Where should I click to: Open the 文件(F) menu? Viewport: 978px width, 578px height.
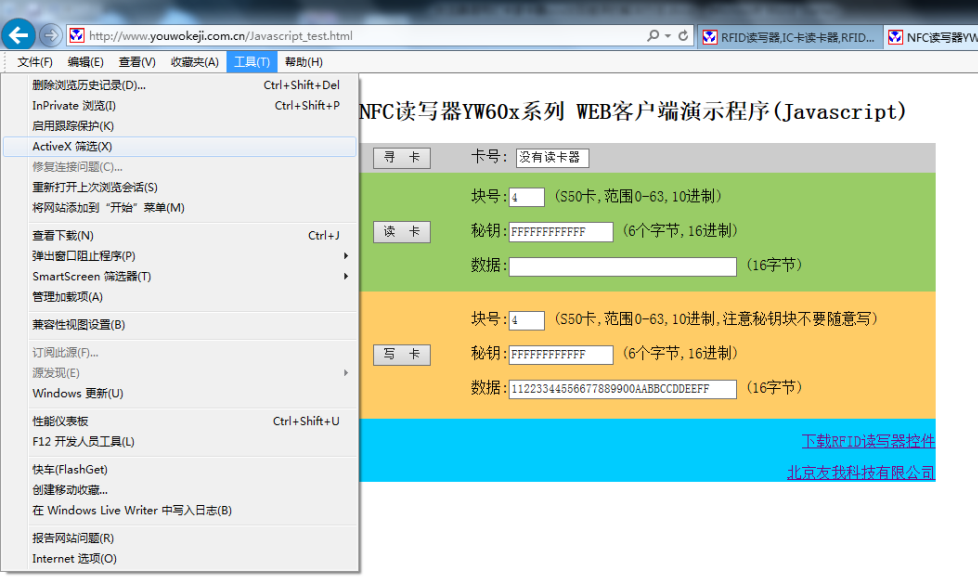(x=35, y=62)
